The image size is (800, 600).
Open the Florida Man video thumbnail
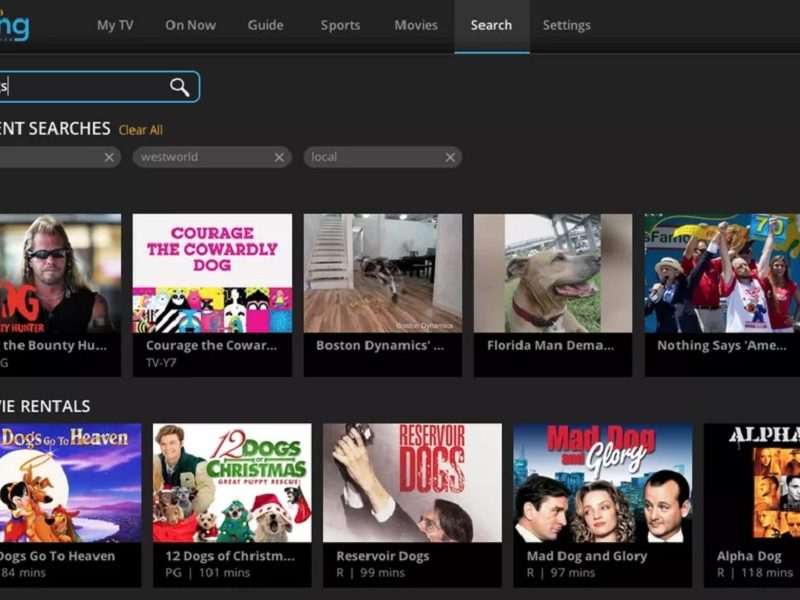click(x=553, y=273)
